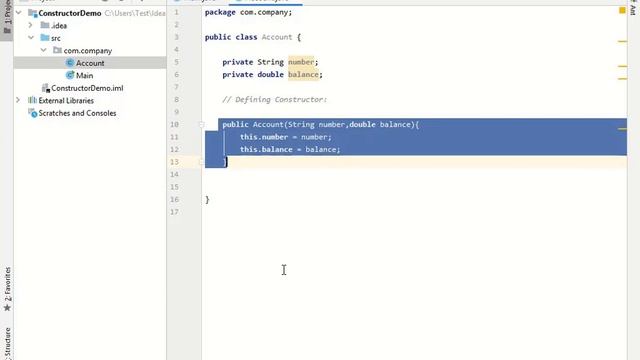Collapse the ConstructorDemo project root
Screen dimensions: 640x360
click(x=19, y=13)
